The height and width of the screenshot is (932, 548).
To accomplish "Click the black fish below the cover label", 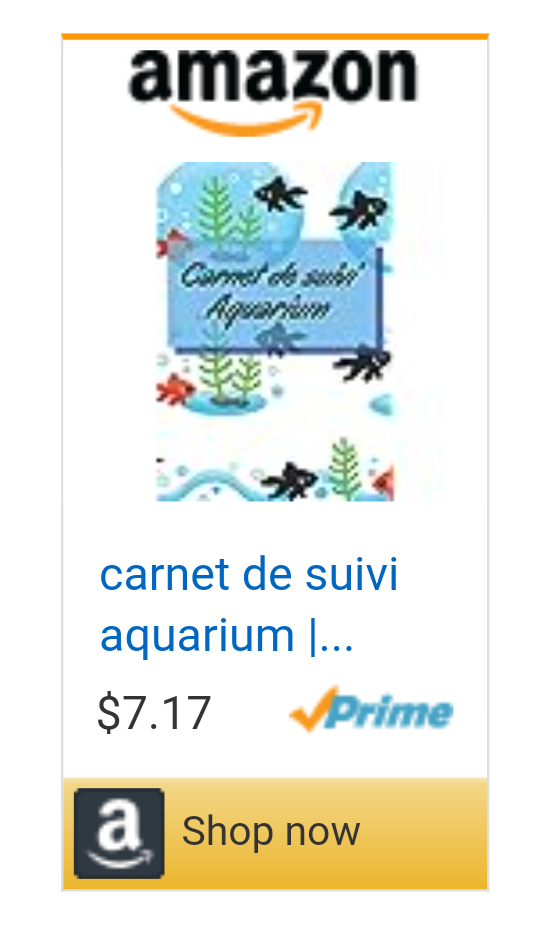I will click(363, 362).
